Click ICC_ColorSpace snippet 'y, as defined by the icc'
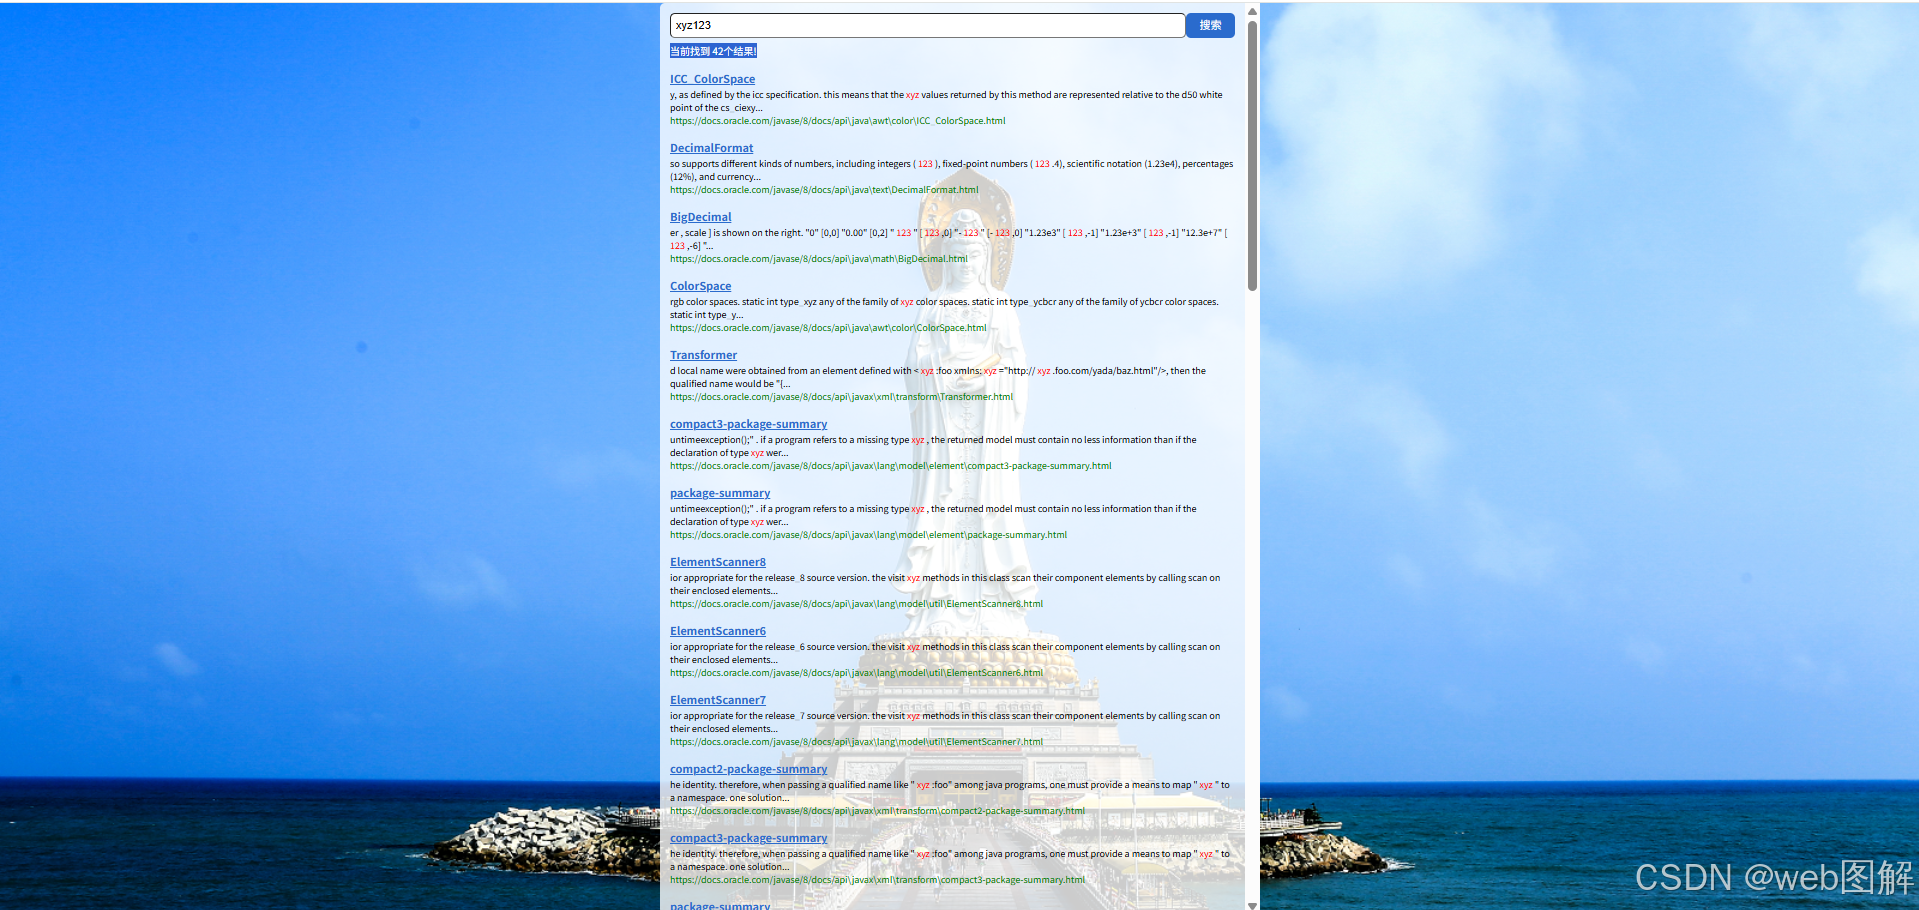 coord(946,101)
